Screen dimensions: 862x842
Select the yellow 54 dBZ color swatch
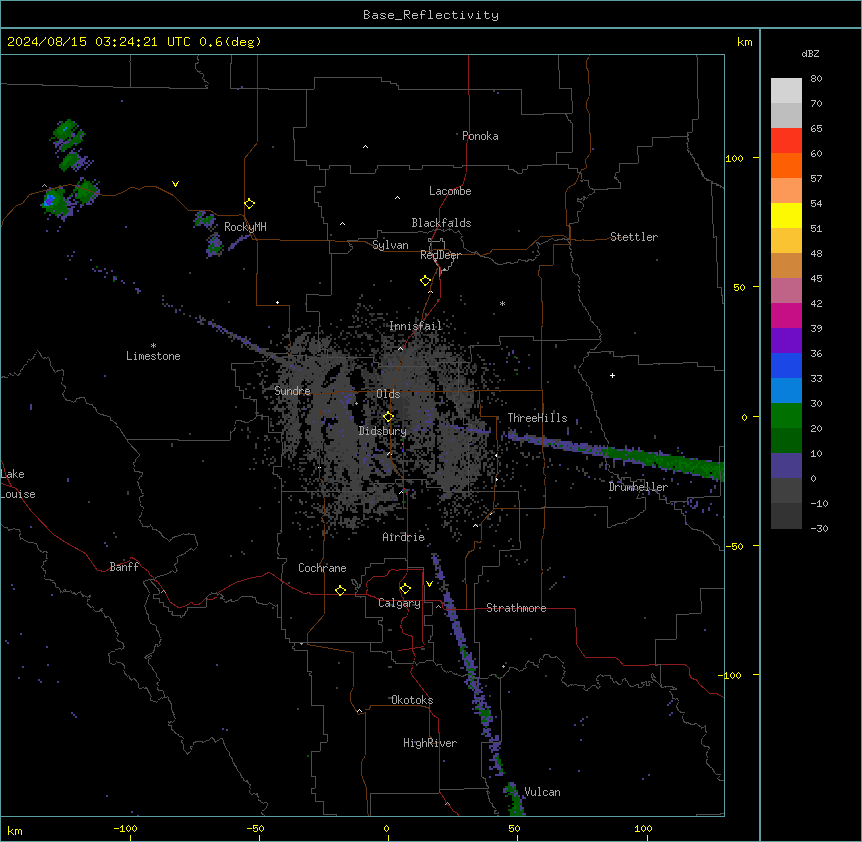click(x=786, y=215)
